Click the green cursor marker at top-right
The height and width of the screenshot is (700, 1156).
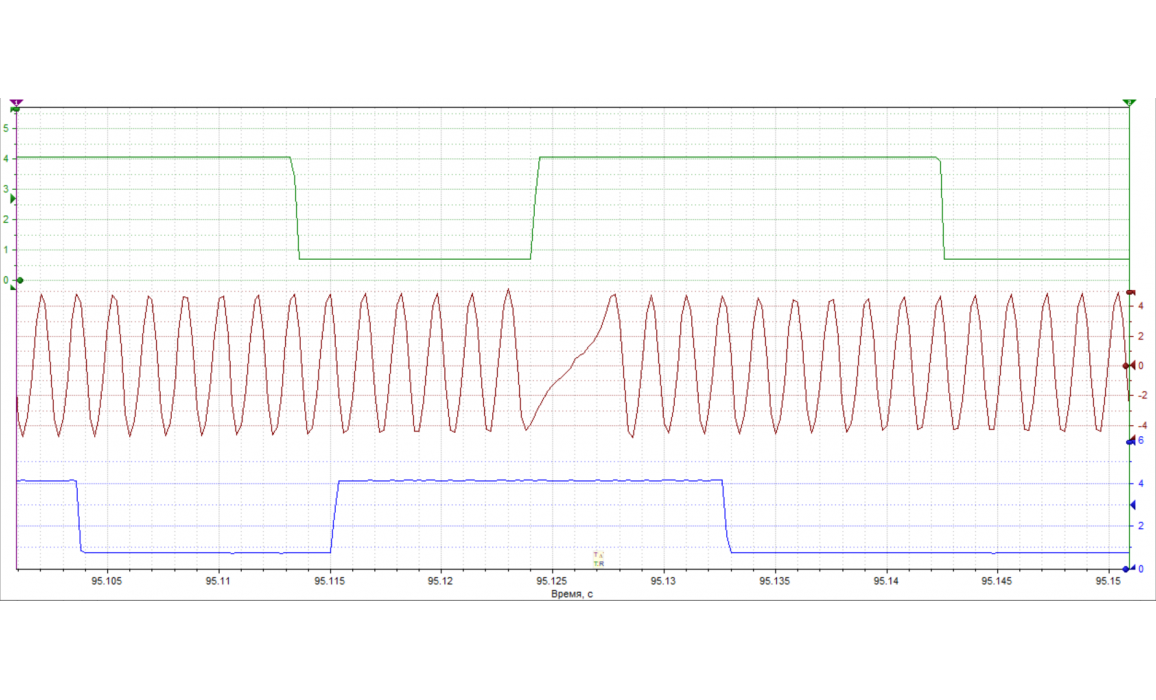(x=1129, y=102)
